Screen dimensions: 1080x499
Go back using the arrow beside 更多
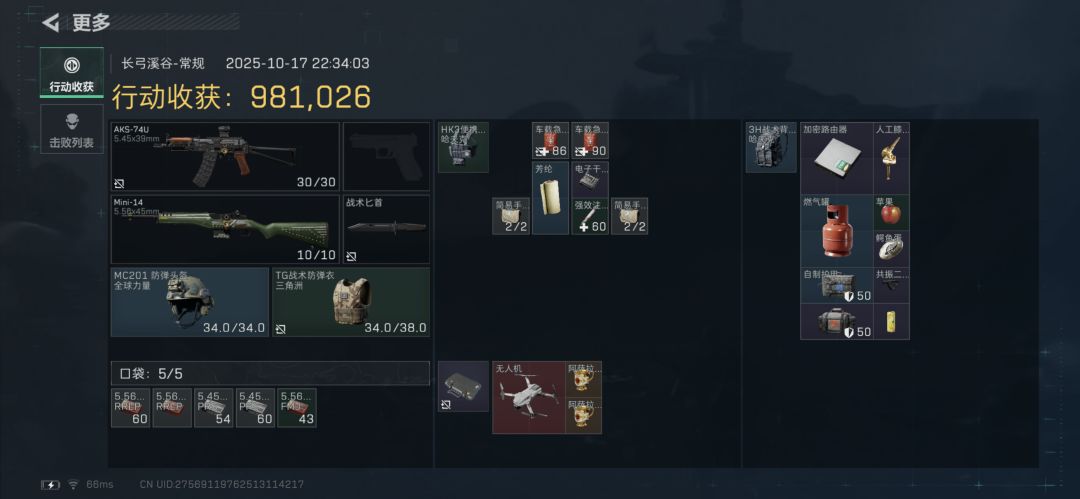50,23
